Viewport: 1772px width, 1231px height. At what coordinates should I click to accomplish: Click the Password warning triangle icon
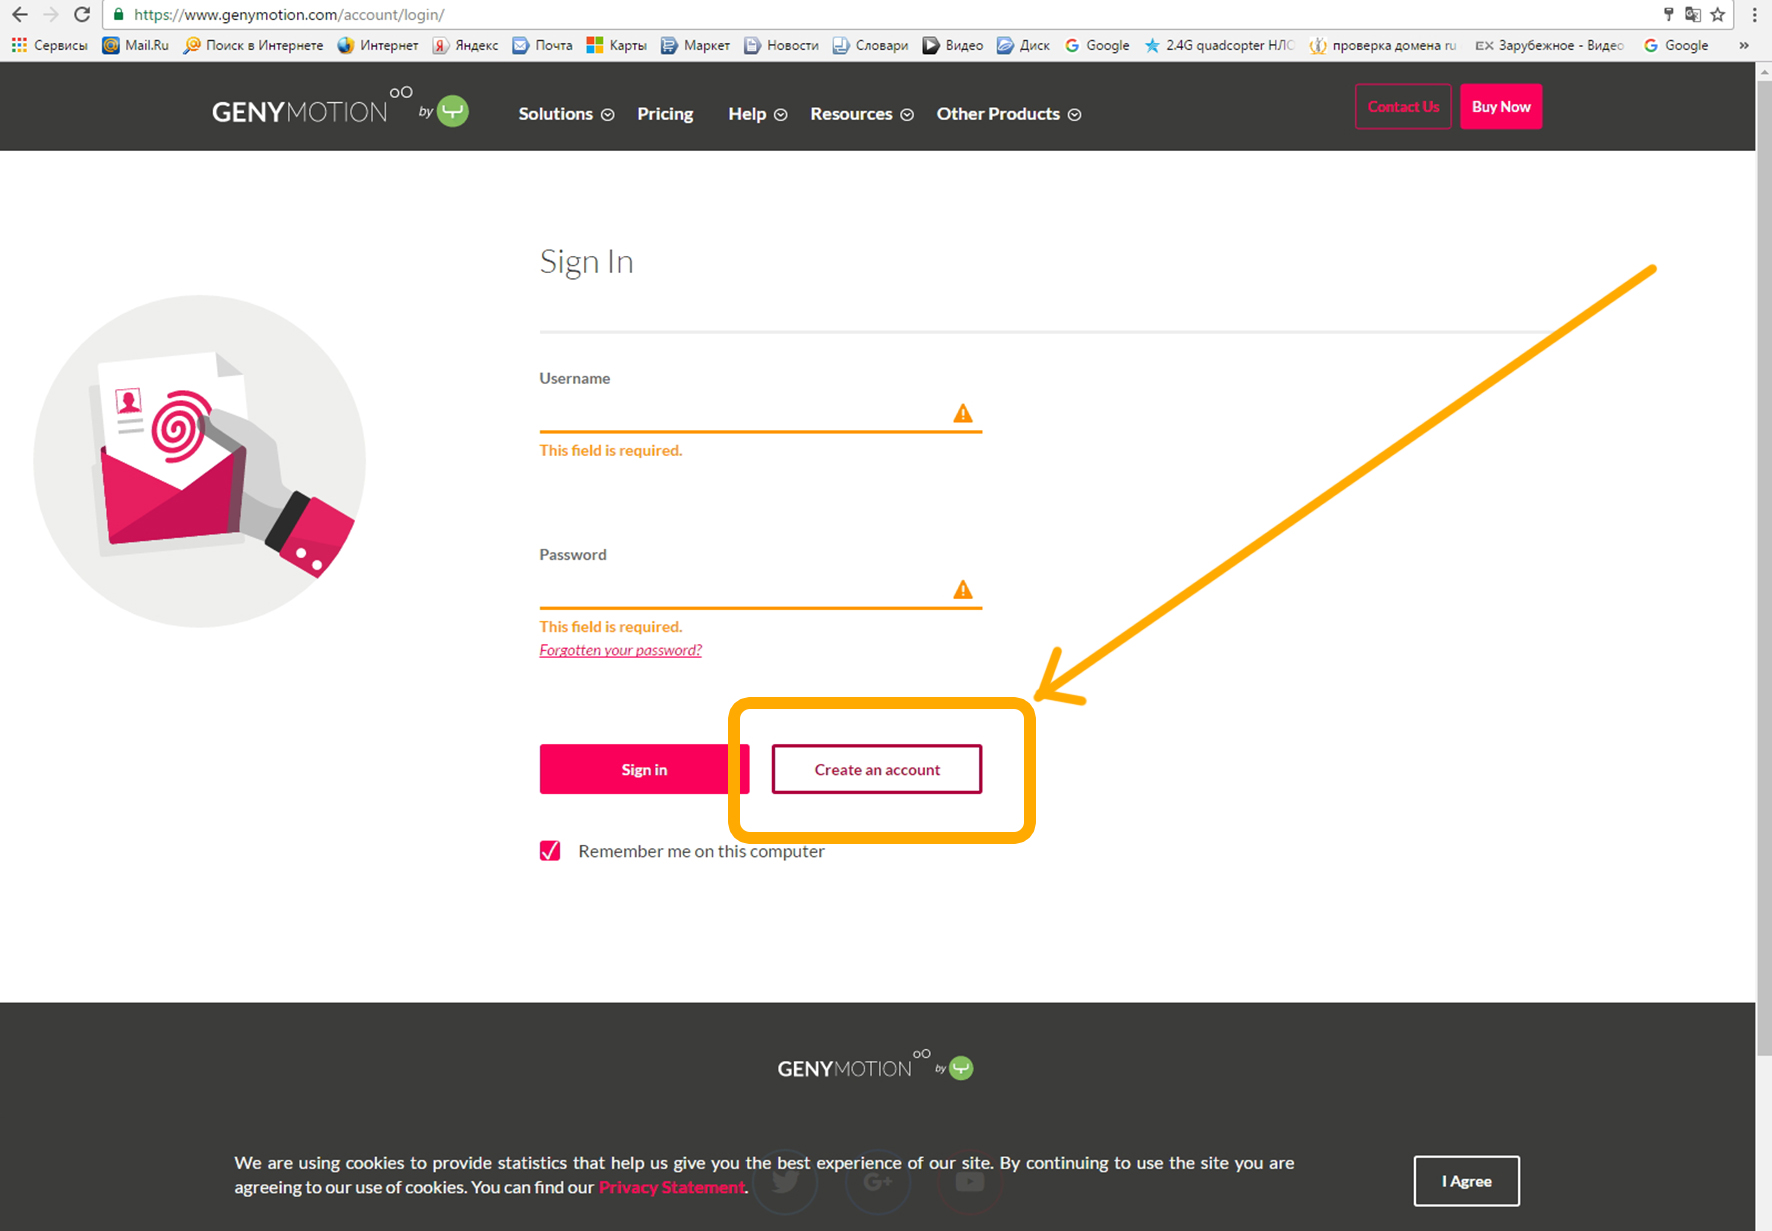tap(963, 590)
